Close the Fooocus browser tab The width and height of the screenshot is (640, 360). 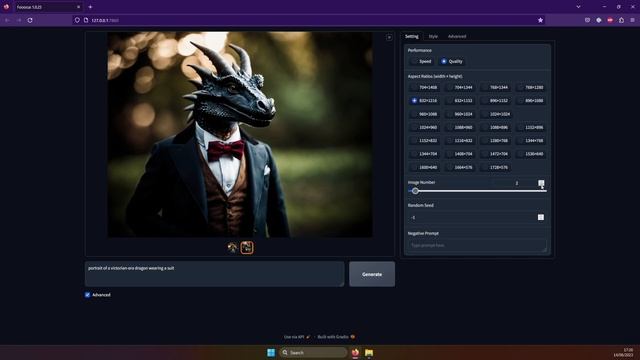point(78,7)
